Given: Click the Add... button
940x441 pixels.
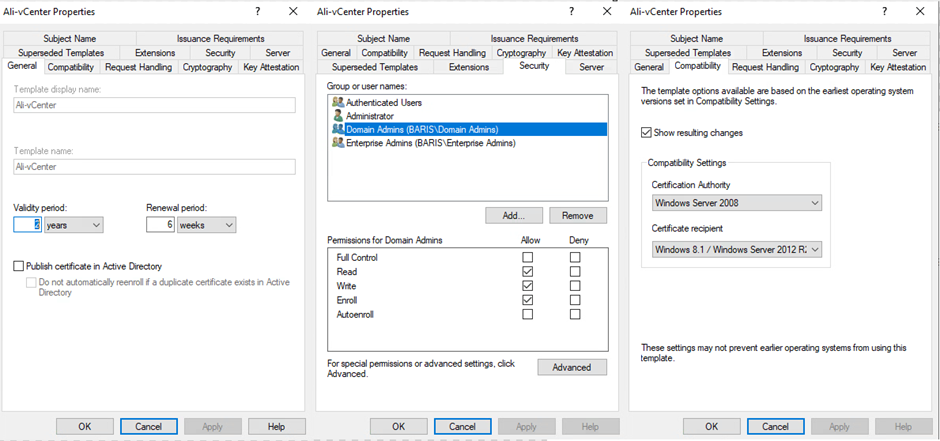Looking at the screenshot, I should pos(514,215).
